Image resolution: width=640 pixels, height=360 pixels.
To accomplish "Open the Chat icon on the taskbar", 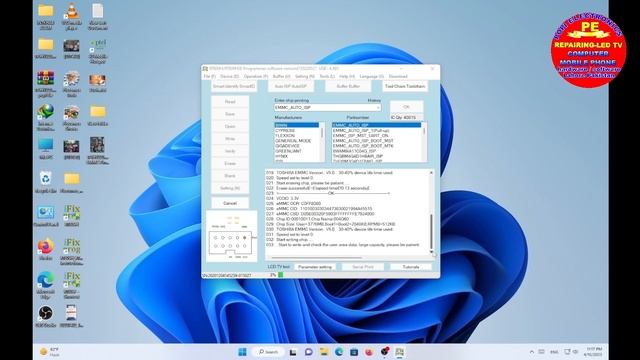I will point(309,352).
